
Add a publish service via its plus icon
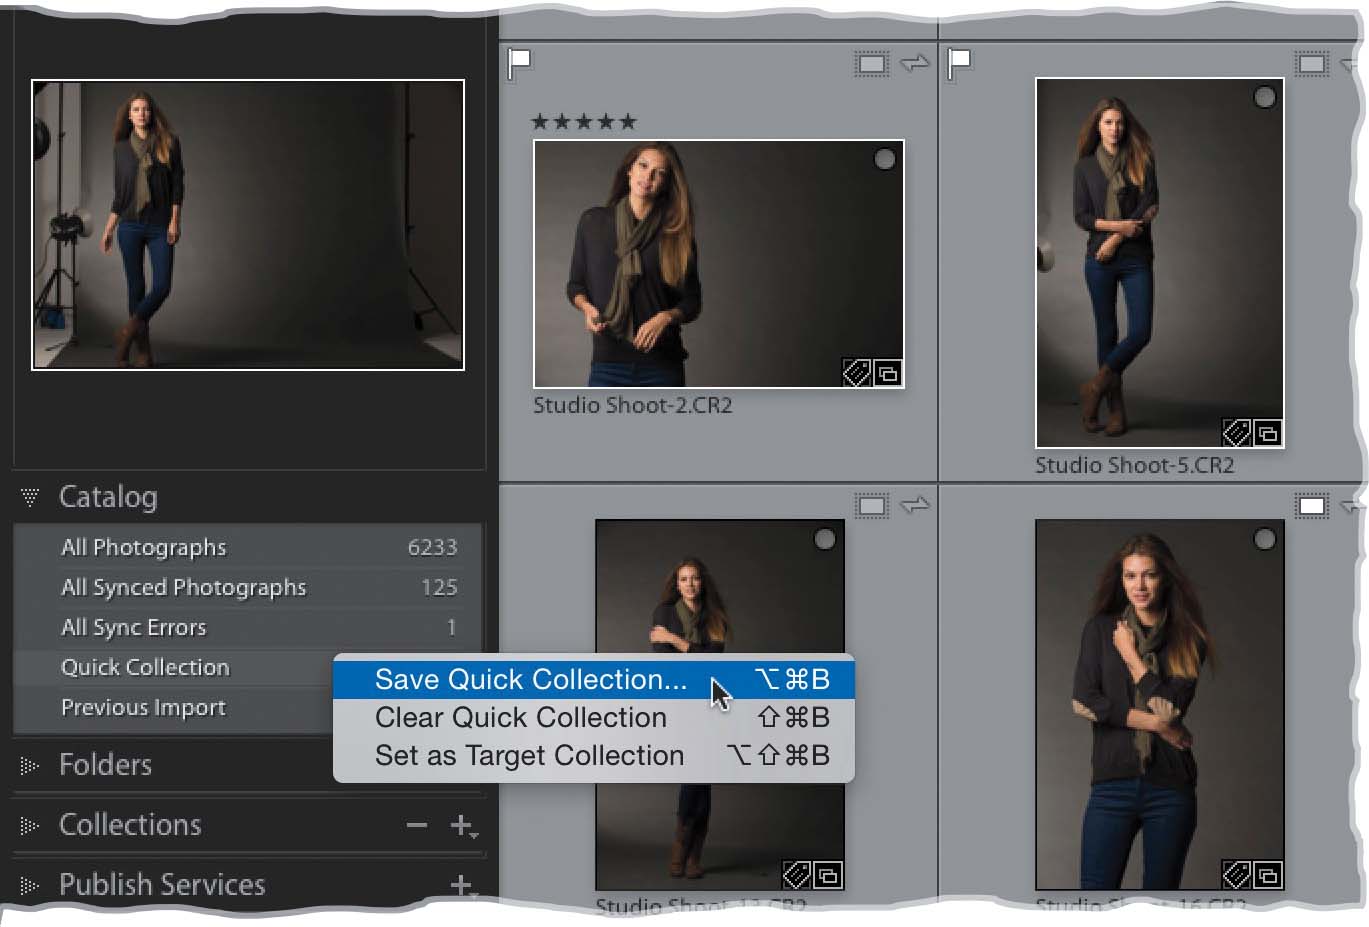459,884
